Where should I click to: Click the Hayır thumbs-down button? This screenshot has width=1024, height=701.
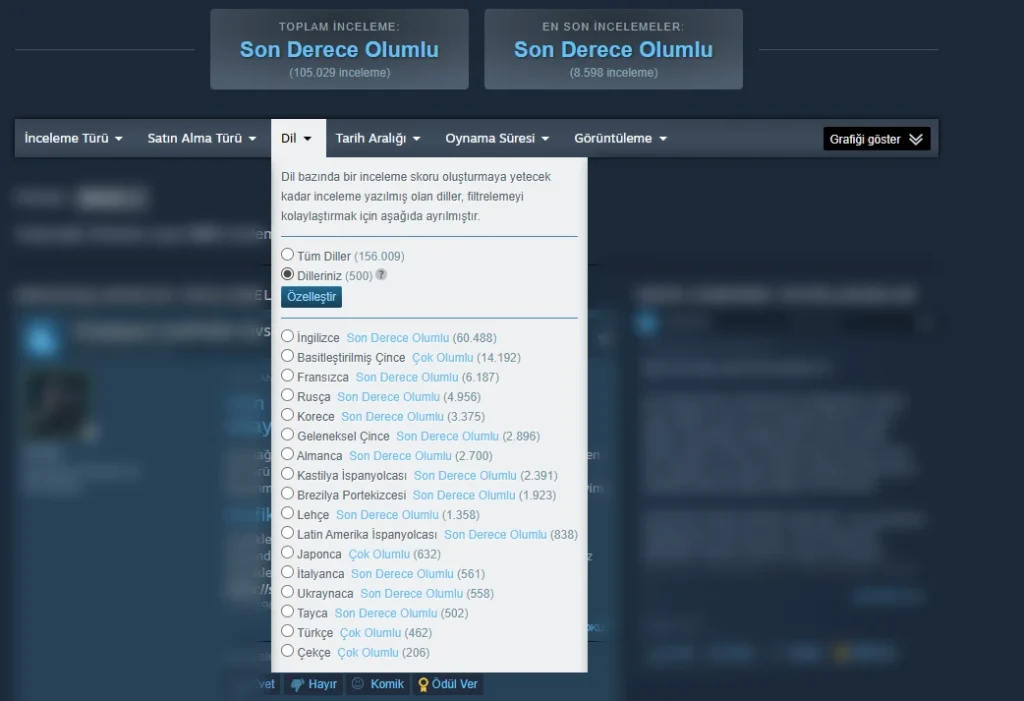click(314, 684)
